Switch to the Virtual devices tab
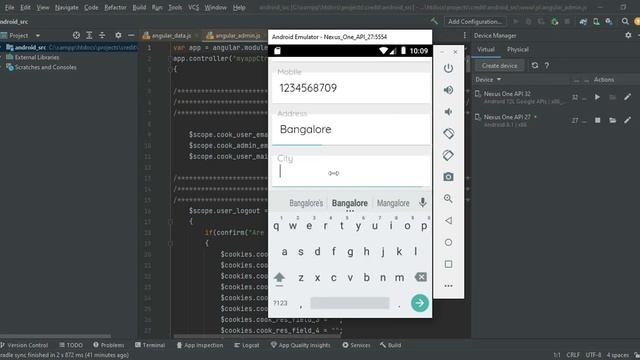Image resolution: width=640 pixels, height=360 pixels. 486,49
